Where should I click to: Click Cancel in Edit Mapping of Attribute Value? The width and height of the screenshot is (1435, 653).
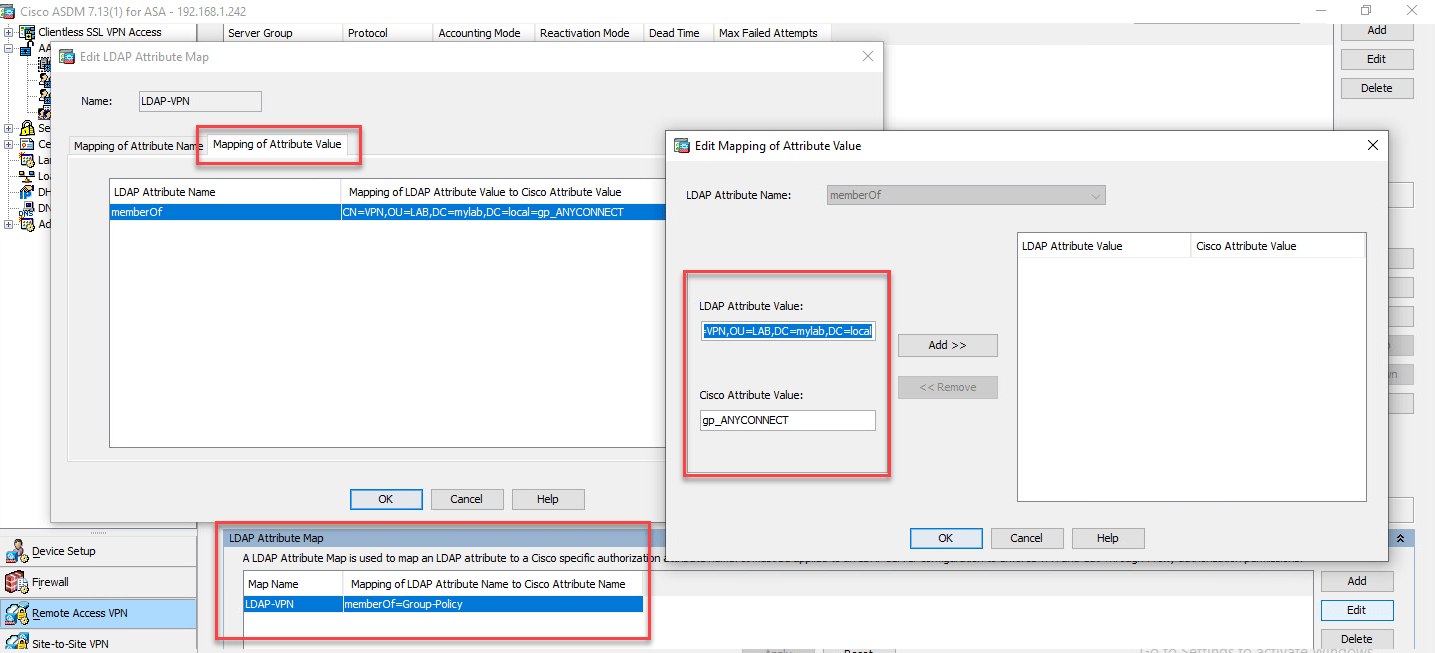point(1026,538)
